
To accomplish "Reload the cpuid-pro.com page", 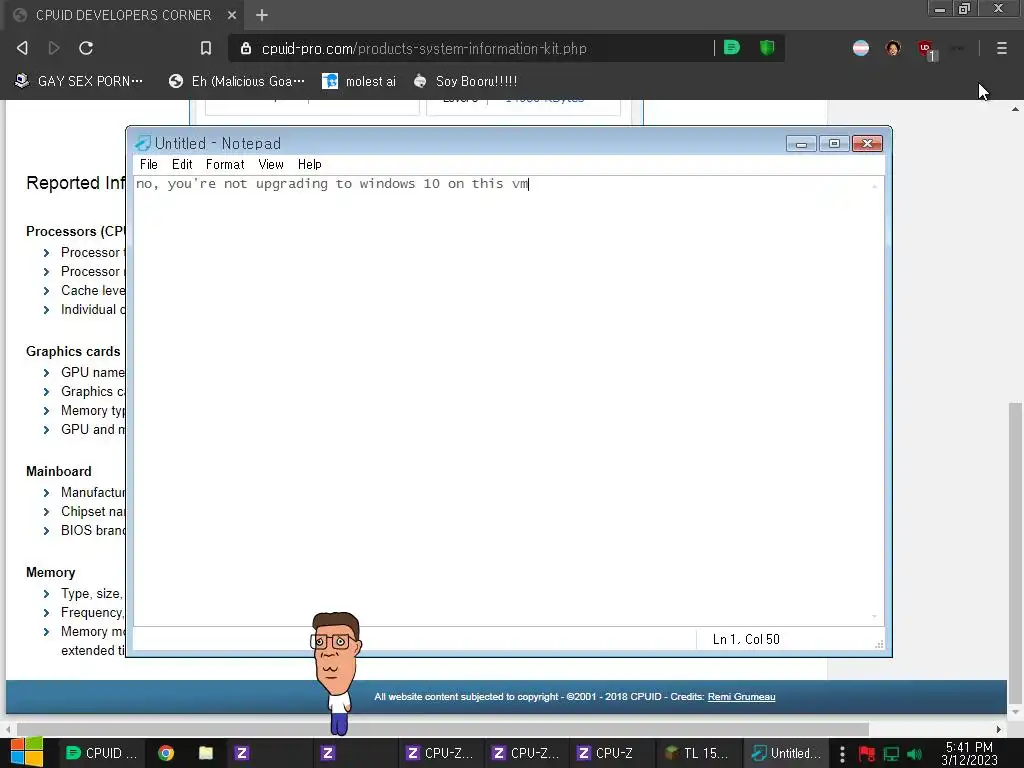I will [86, 48].
